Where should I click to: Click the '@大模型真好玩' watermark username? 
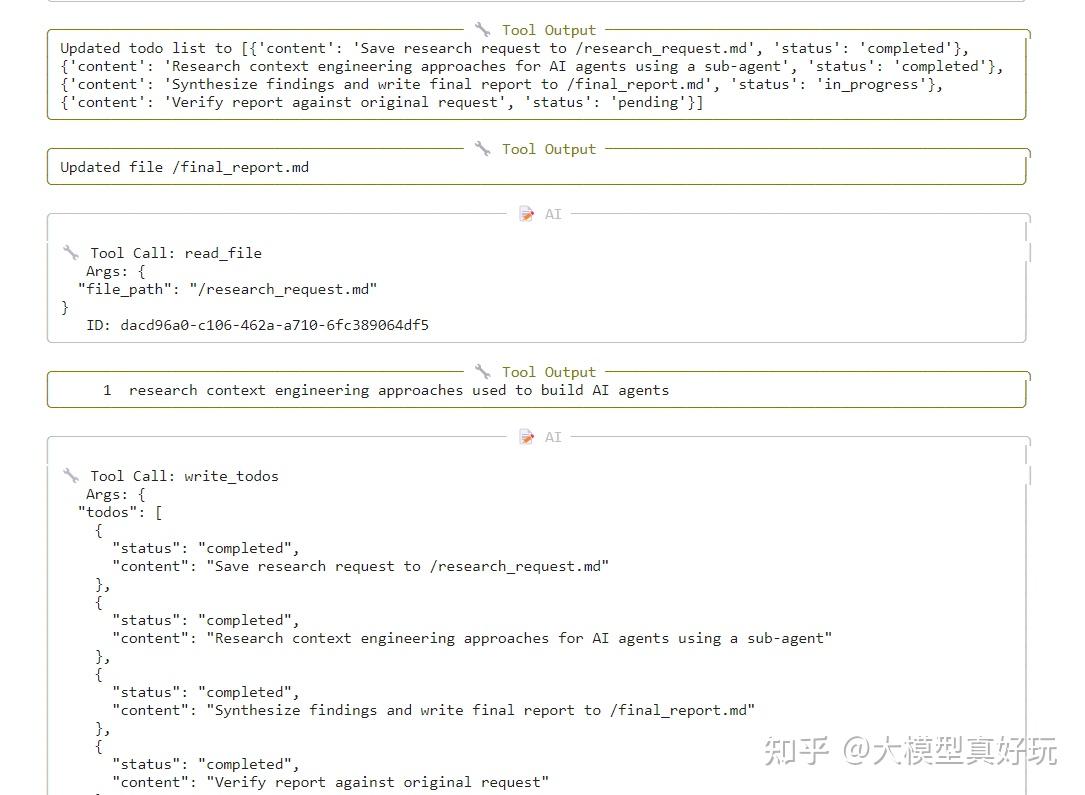pos(949,751)
